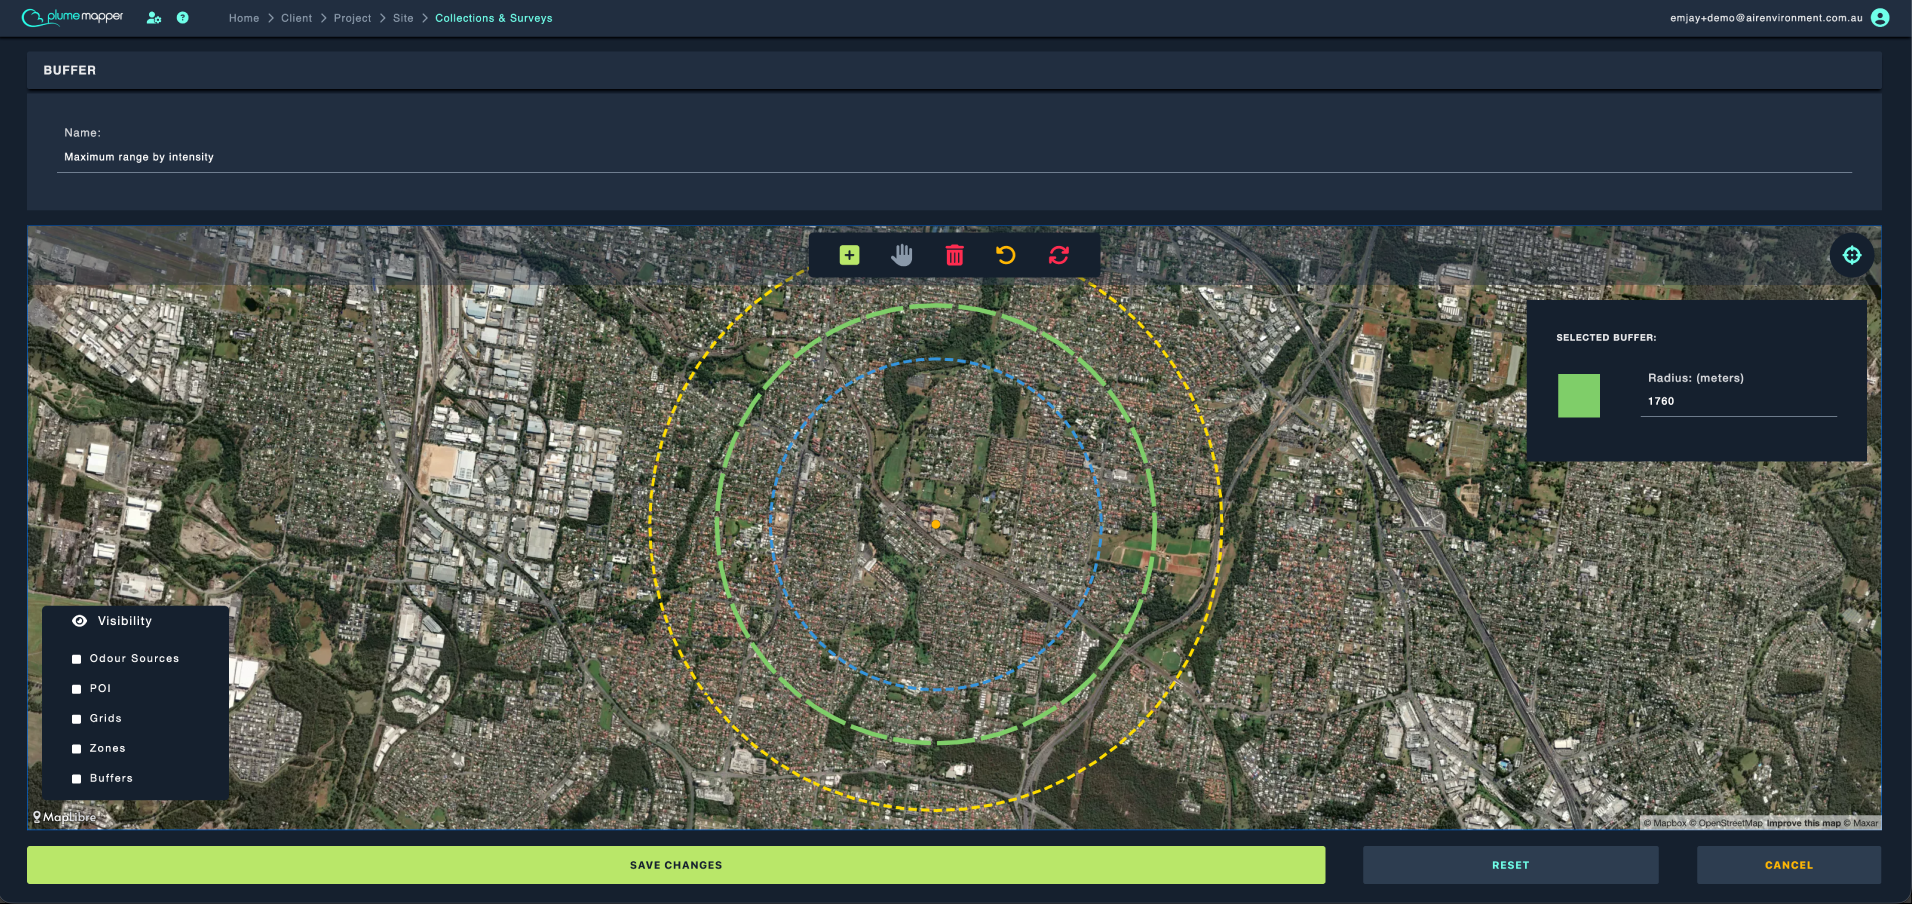1913x904 pixels.
Task: Toggle the Buffers checkbox
Action: click(x=76, y=779)
